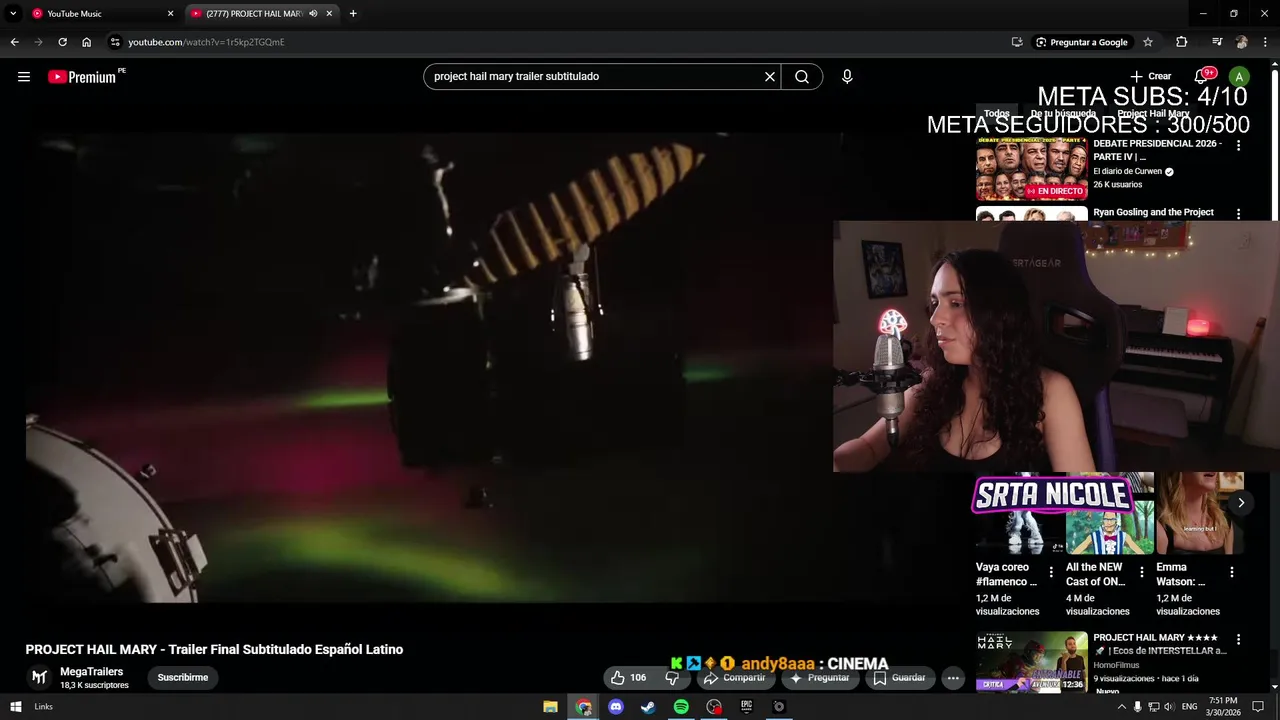
Task: Open the Windows Start menu
Action: 15,706
